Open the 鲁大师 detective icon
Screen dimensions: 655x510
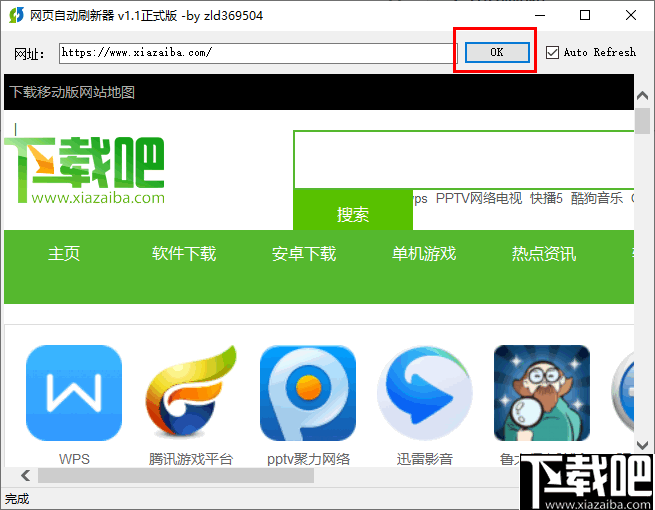pyautogui.click(x=542, y=393)
